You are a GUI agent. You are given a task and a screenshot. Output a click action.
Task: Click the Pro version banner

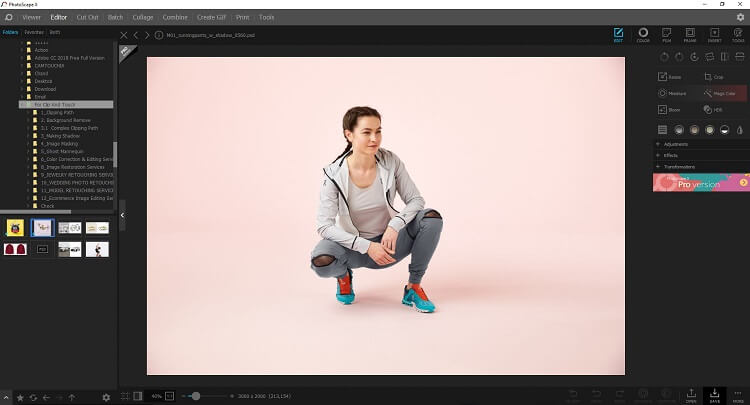pyautogui.click(x=700, y=183)
